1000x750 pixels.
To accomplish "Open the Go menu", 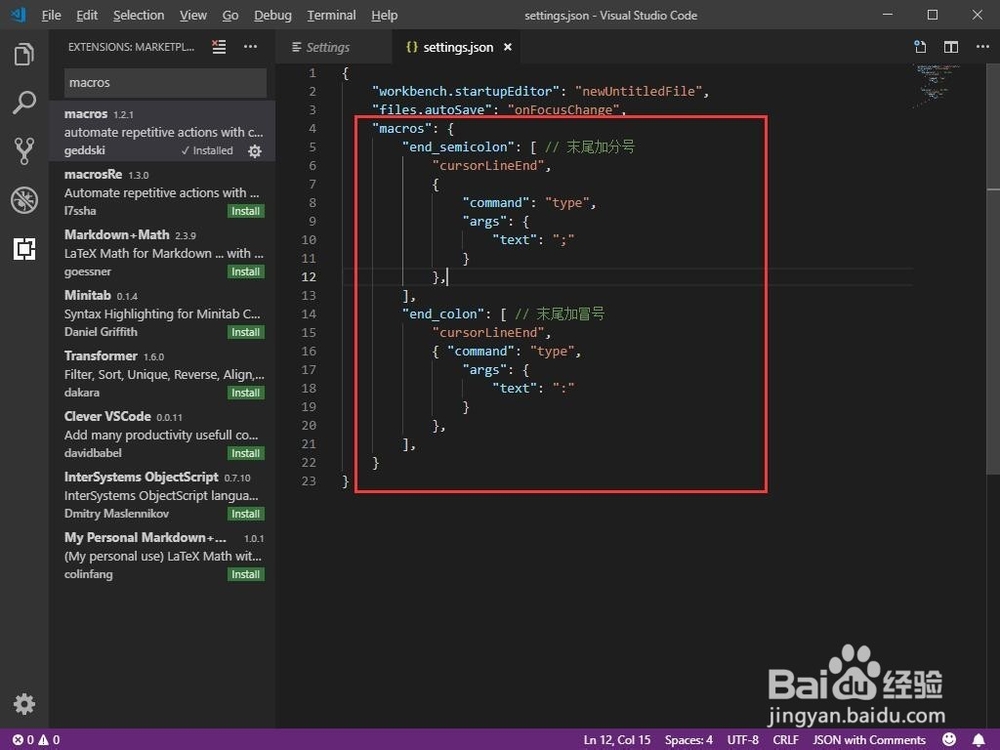I will [230, 15].
